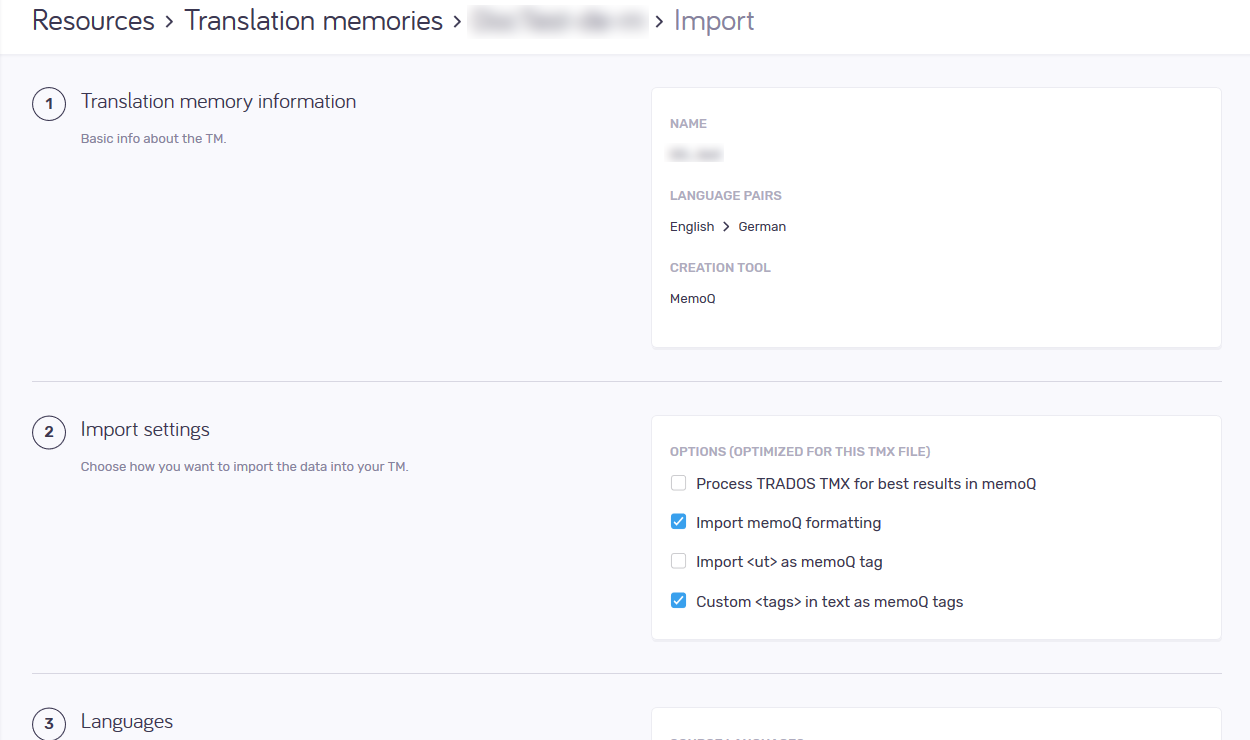
Task: Uncheck Import memoQ formatting option
Action: [x=679, y=522]
